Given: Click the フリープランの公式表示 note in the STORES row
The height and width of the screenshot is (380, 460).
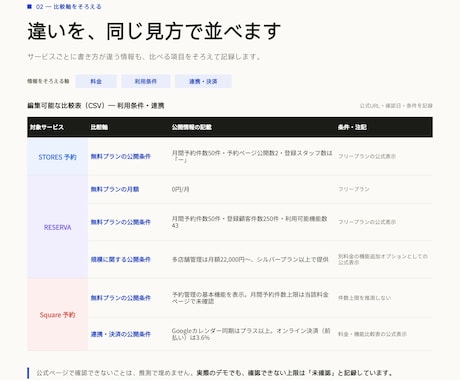Looking at the screenshot, I should coord(367,156).
